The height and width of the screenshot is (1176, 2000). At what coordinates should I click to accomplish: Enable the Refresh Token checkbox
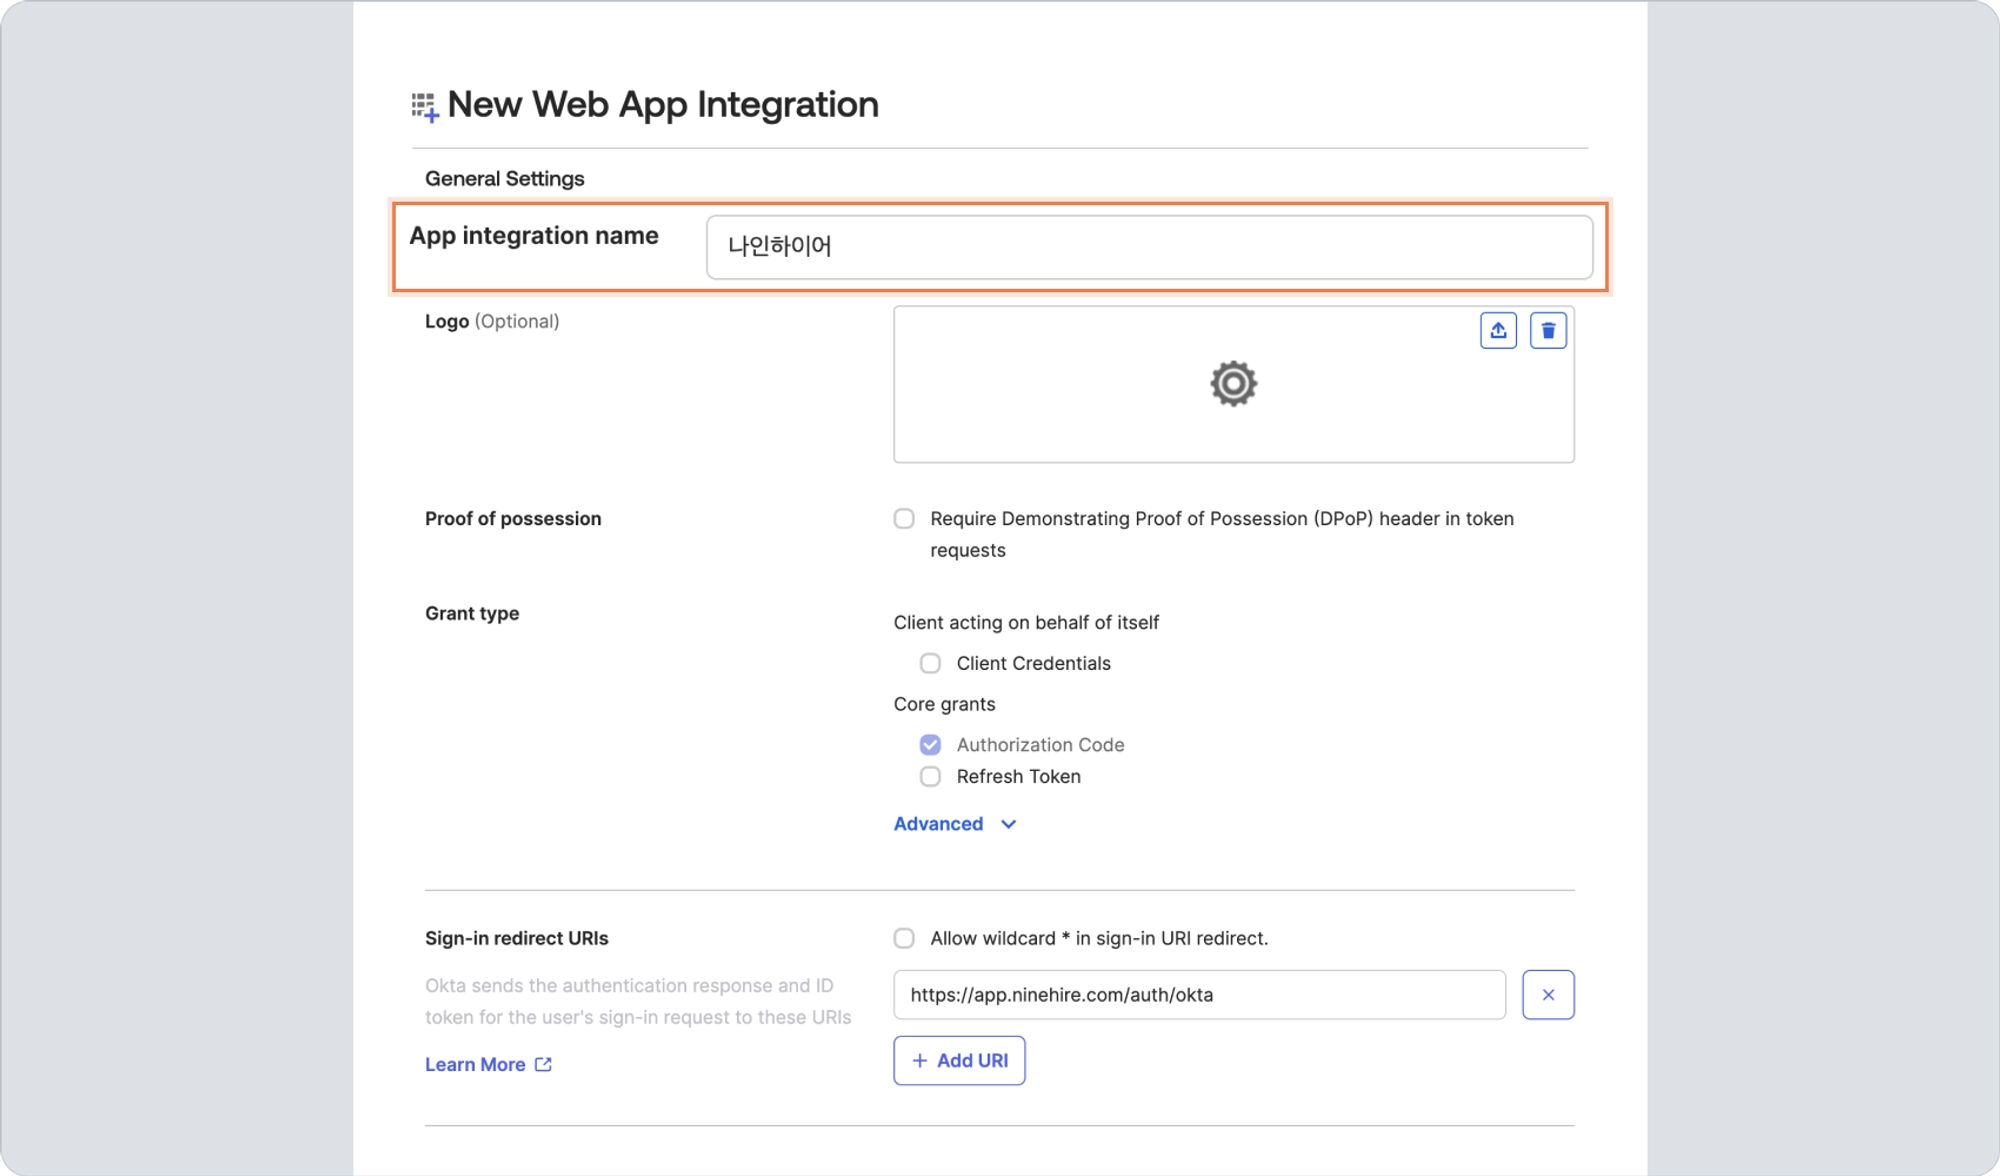(930, 776)
